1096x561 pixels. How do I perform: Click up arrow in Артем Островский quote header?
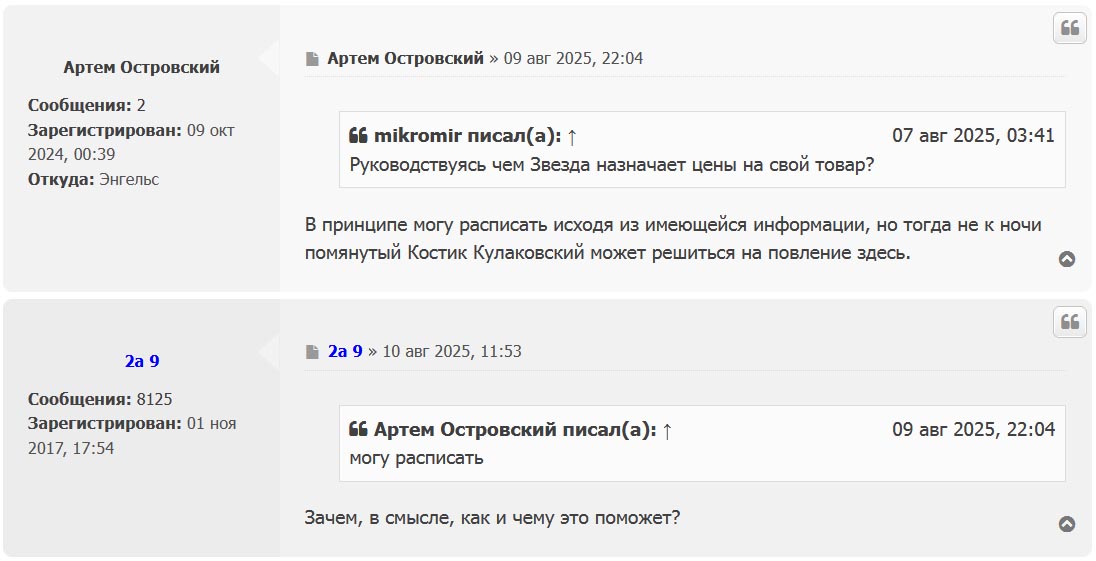point(667,430)
